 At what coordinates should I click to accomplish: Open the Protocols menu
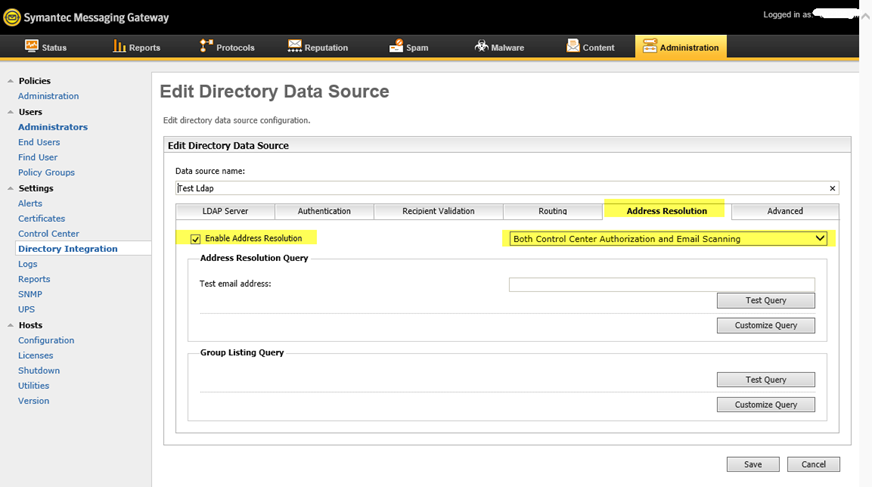click(x=227, y=47)
